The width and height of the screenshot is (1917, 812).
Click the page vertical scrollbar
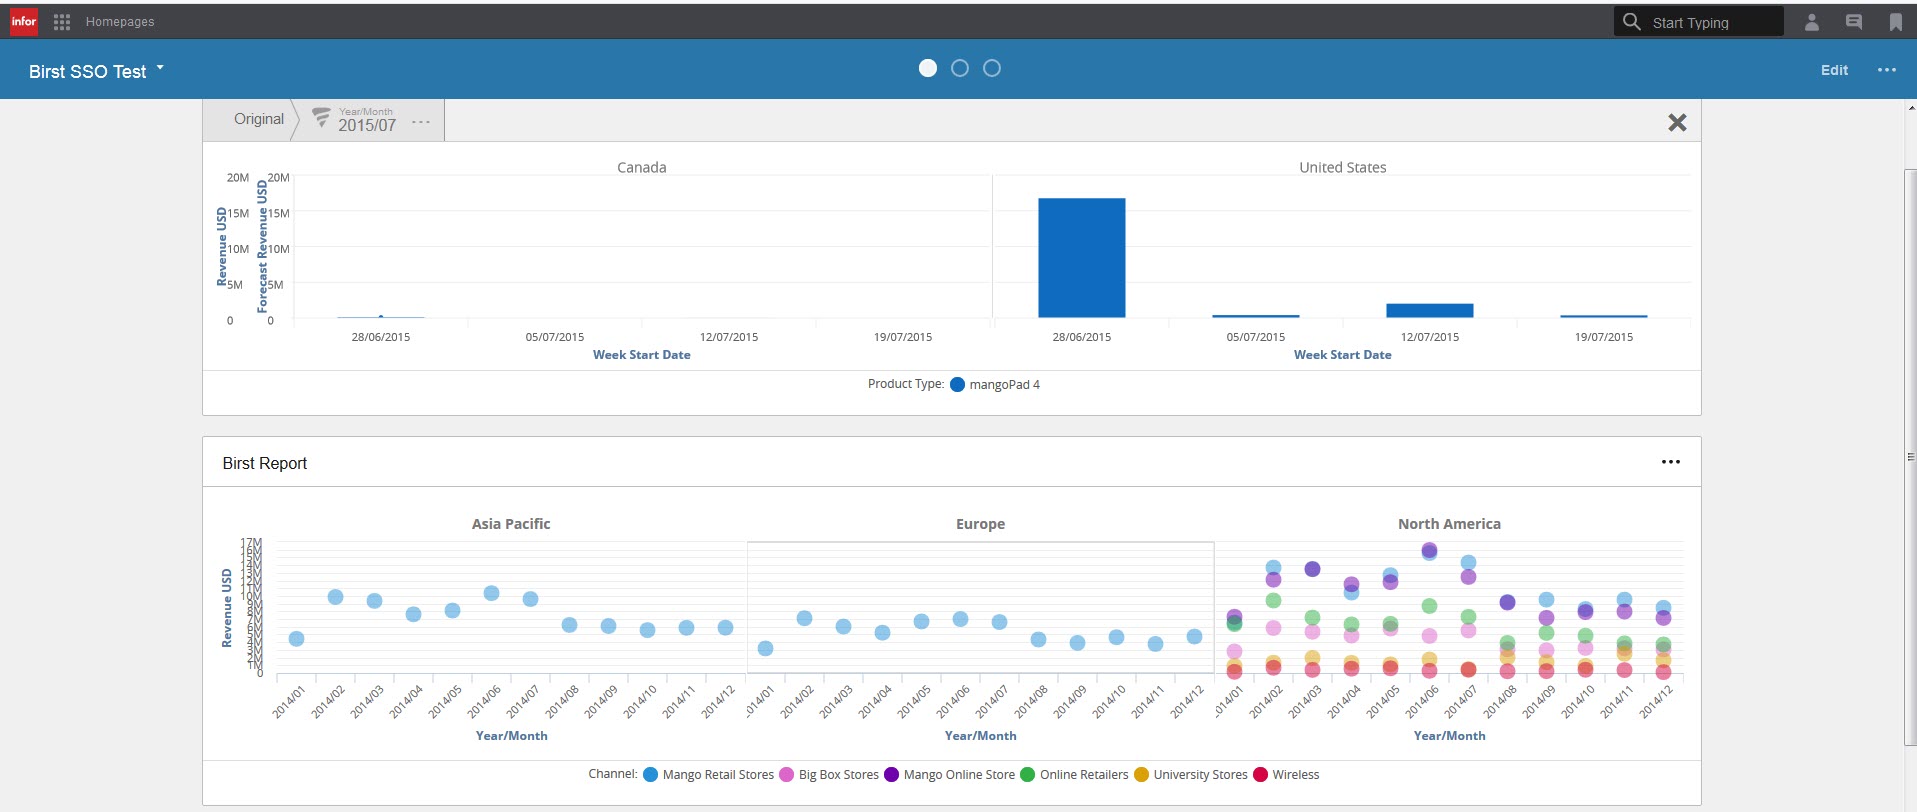click(x=1910, y=455)
